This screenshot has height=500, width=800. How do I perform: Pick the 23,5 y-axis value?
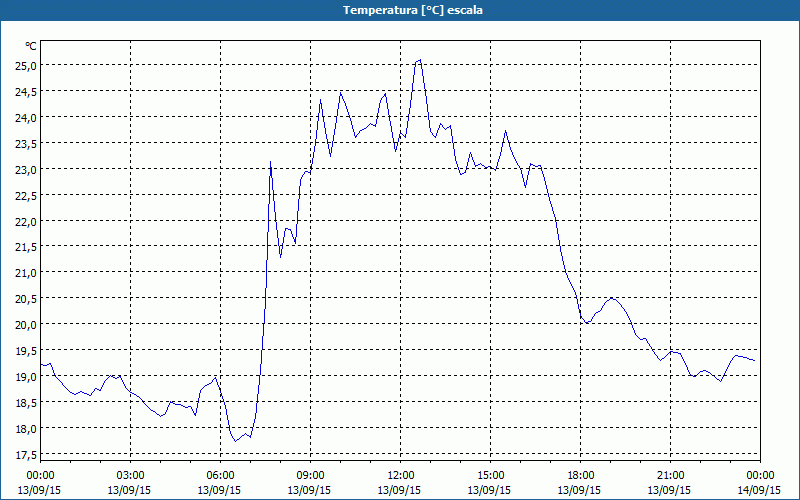[26, 143]
